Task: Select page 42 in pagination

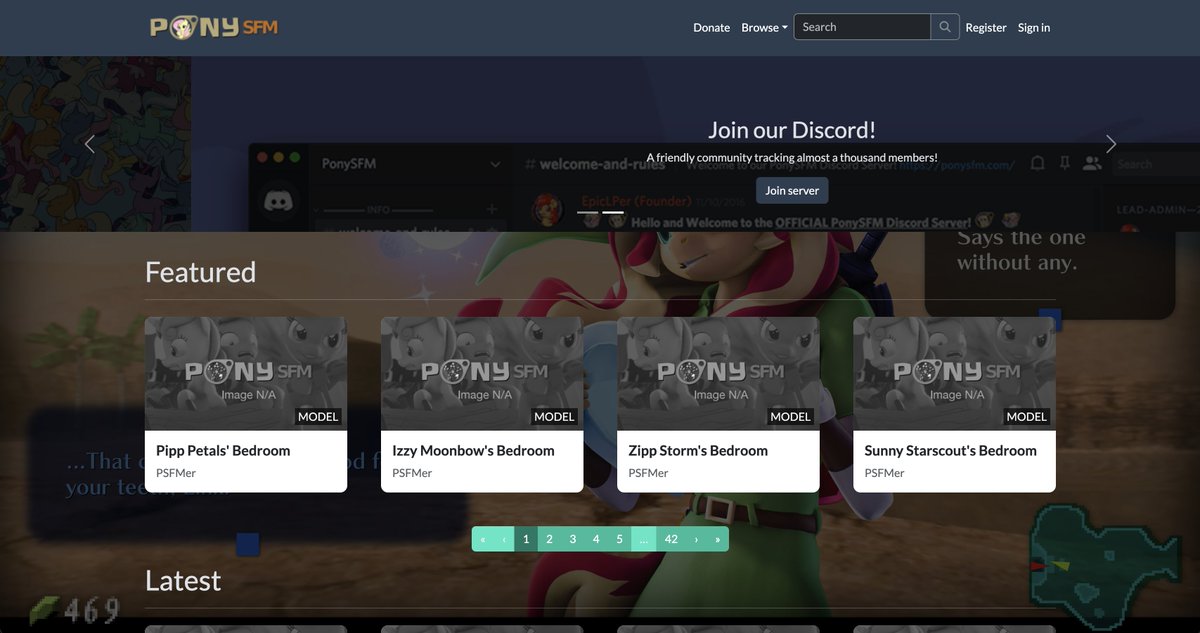Action: pos(671,539)
